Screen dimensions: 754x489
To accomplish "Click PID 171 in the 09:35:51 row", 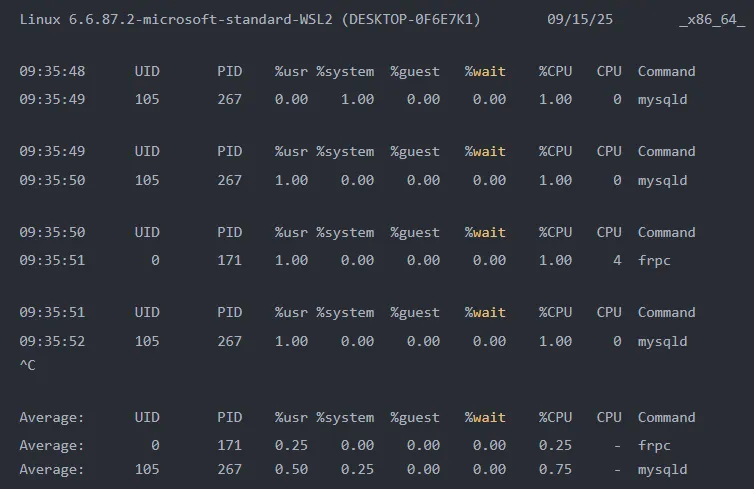I will click(x=229, y=260).
